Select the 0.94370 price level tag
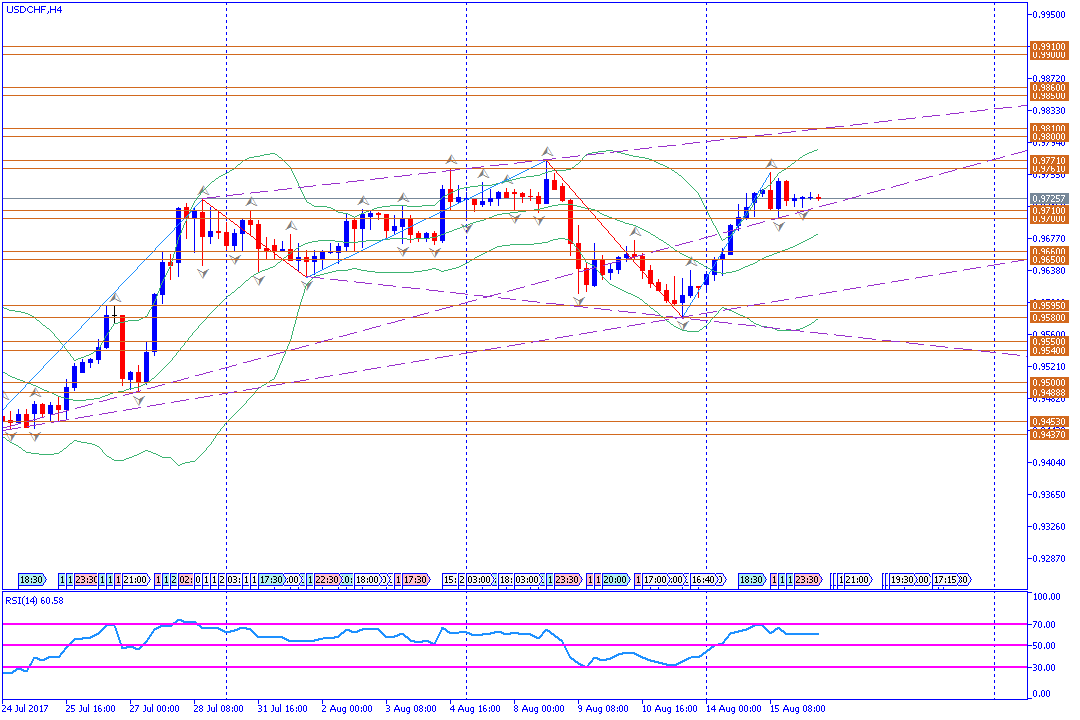The height and width of the screenshot is (720, 1080). click(x=1048, y=435)
